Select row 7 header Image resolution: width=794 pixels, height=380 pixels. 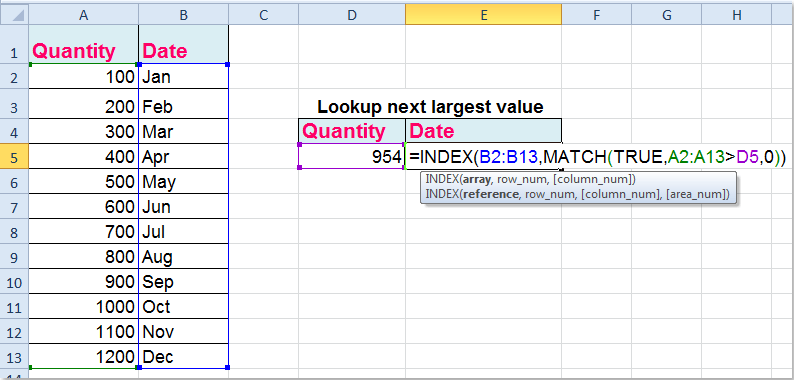[x=14, y=207]
